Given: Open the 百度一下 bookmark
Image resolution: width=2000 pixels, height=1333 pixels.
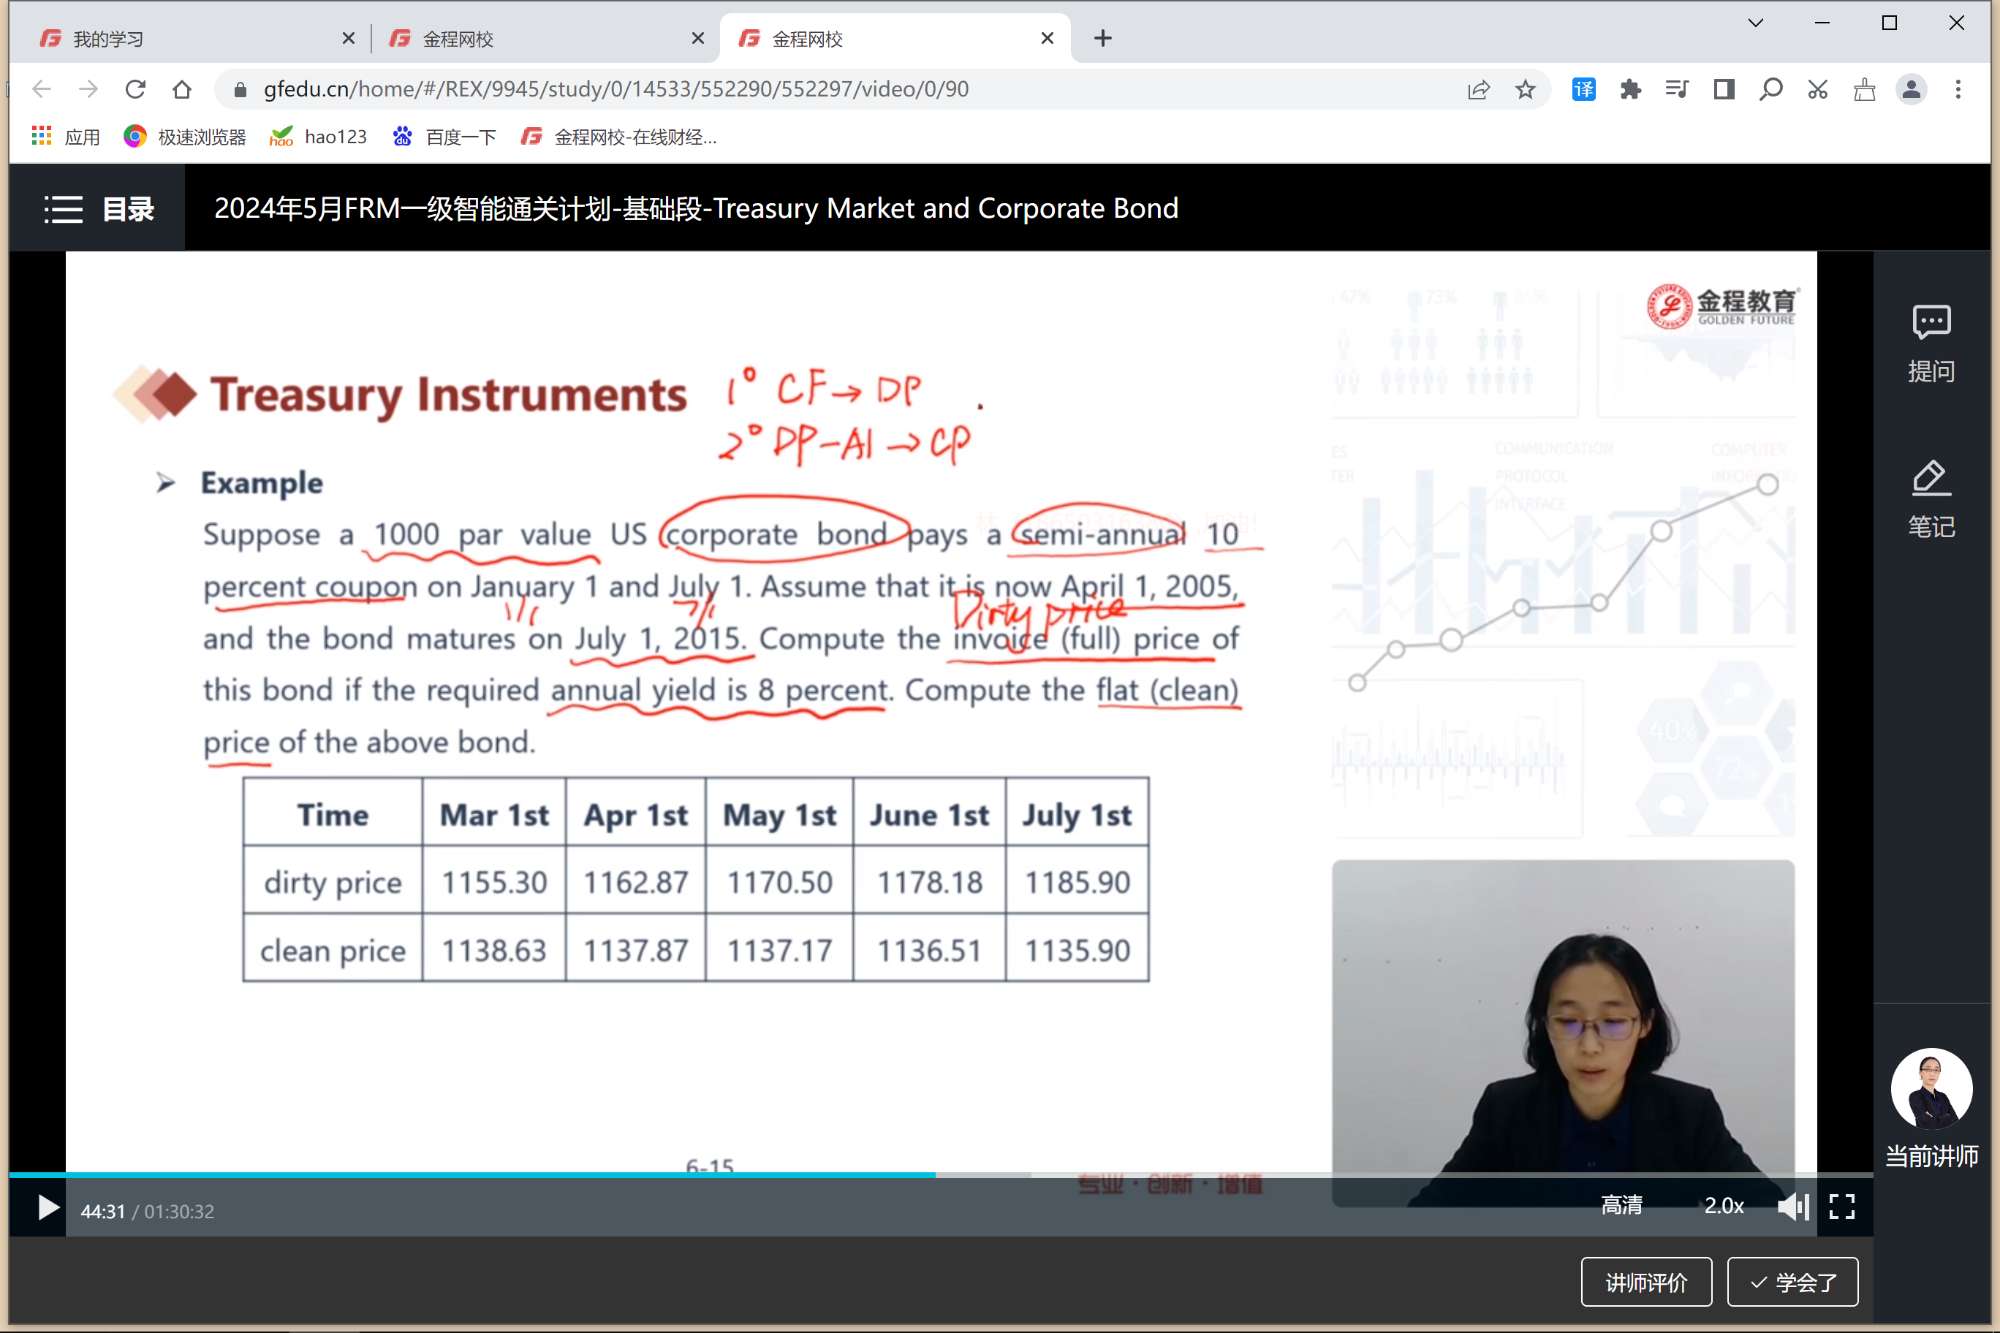Looking at the screenshot, I should 444,137.
